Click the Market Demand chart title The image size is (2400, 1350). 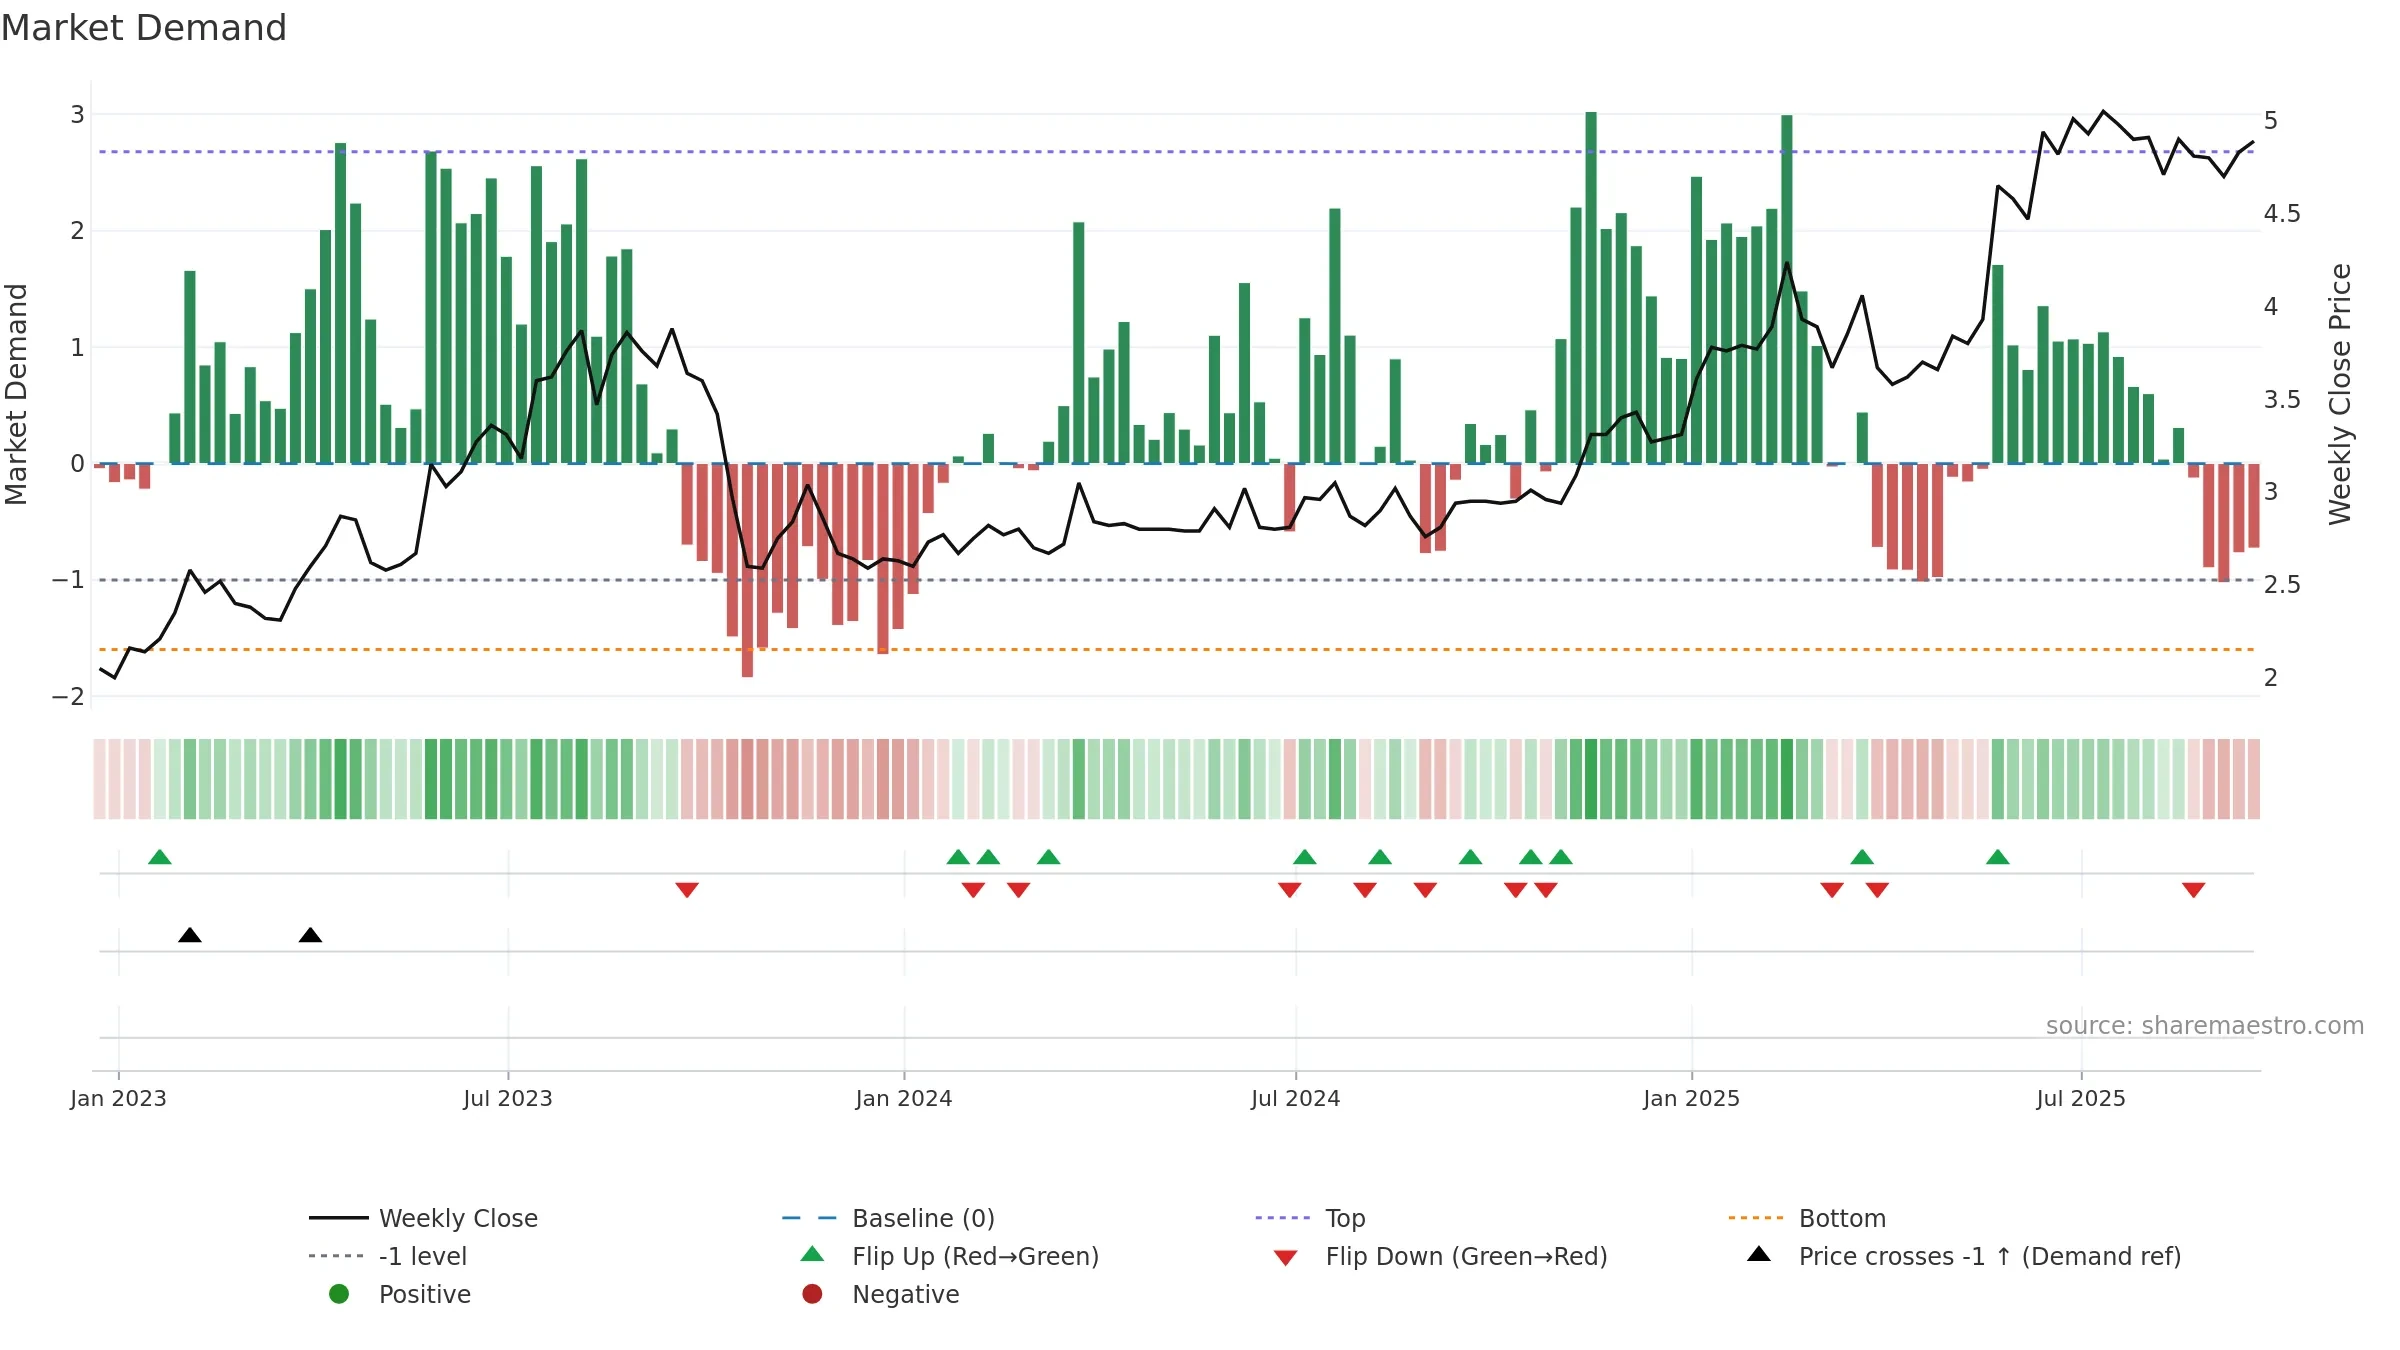(144, 28)
